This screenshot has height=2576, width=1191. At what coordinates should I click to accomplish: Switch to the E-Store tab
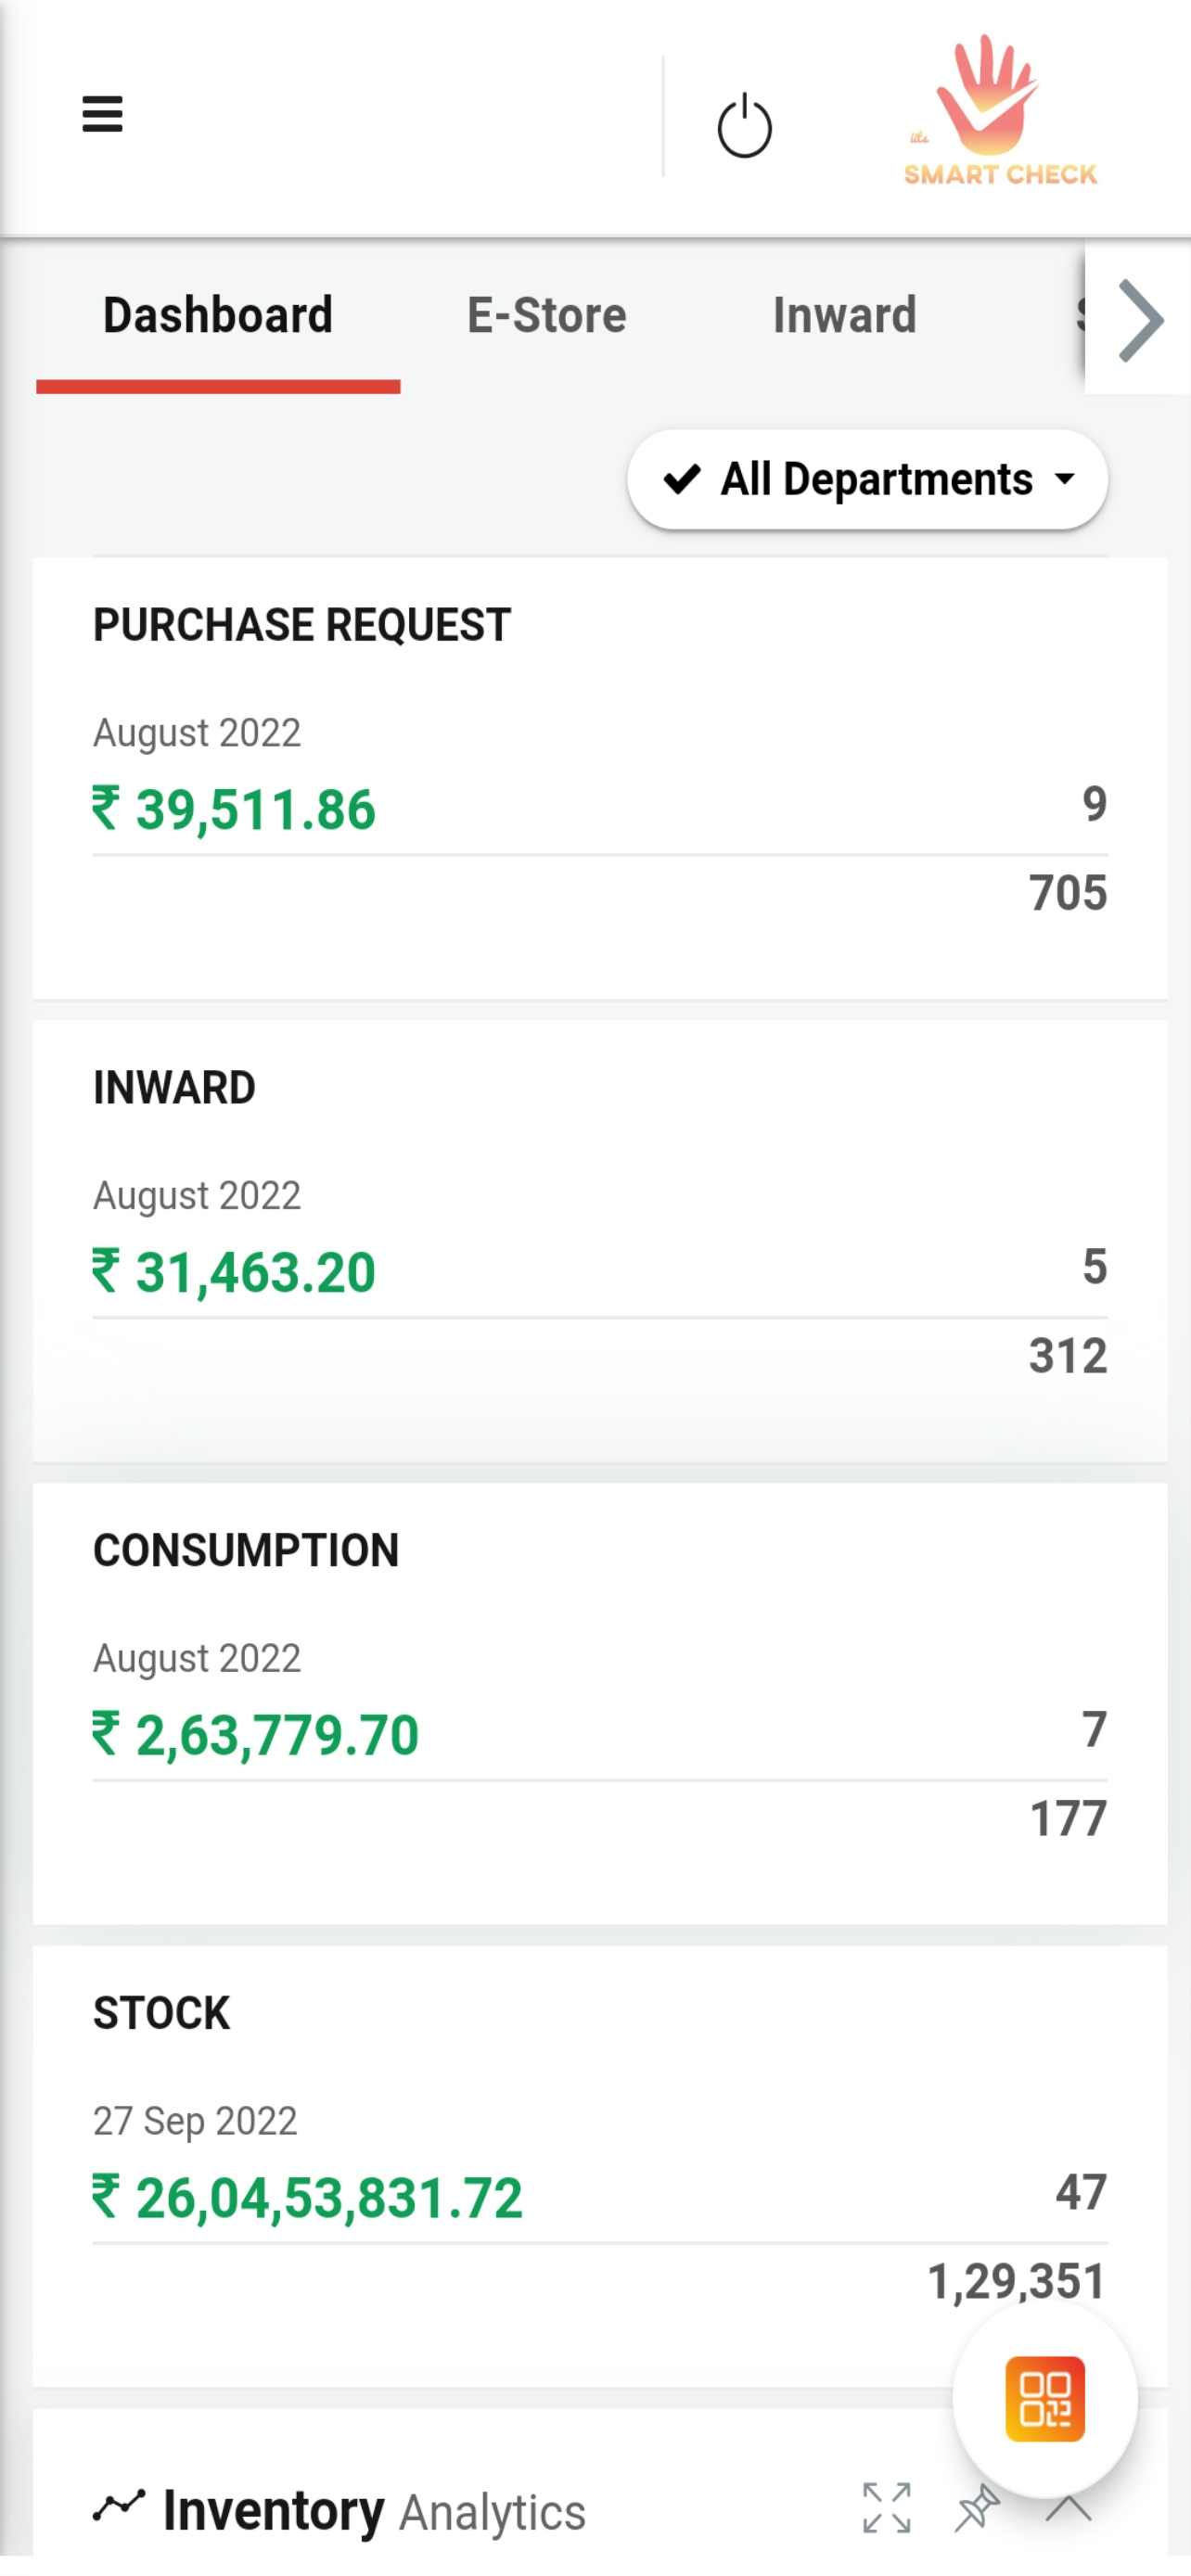coord(546,315)
